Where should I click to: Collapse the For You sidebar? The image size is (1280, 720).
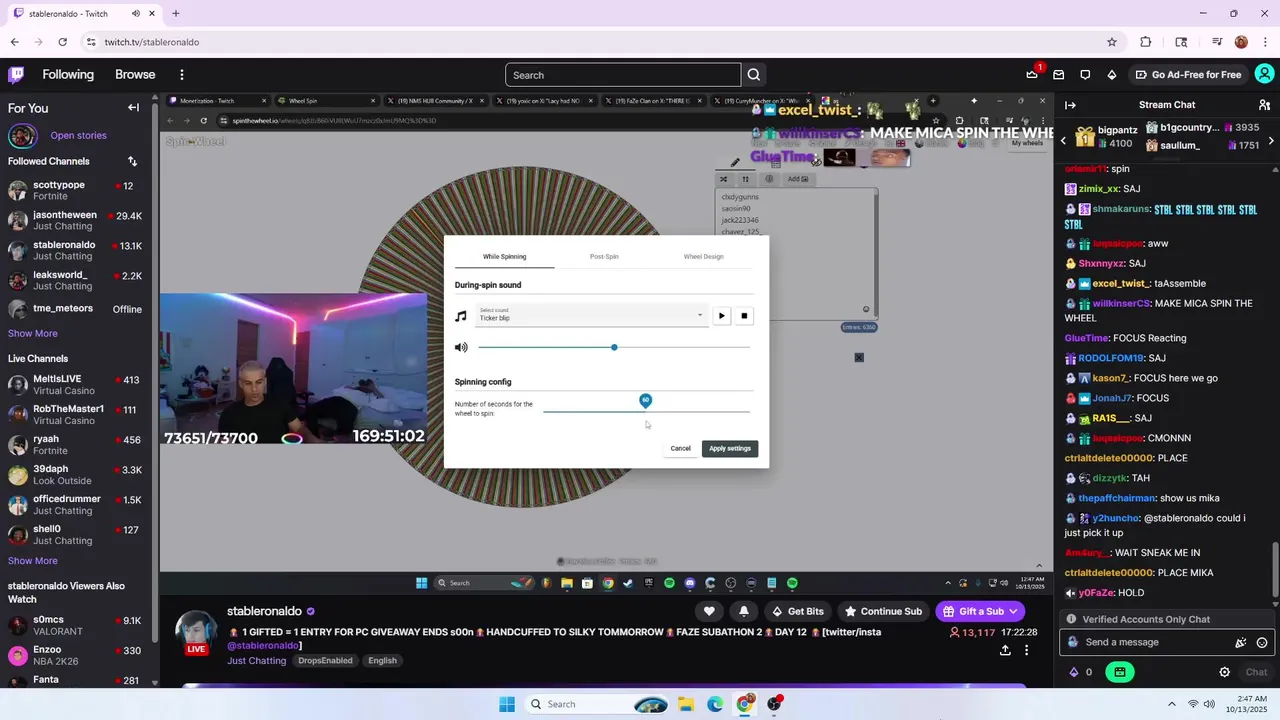pos(133,108)
